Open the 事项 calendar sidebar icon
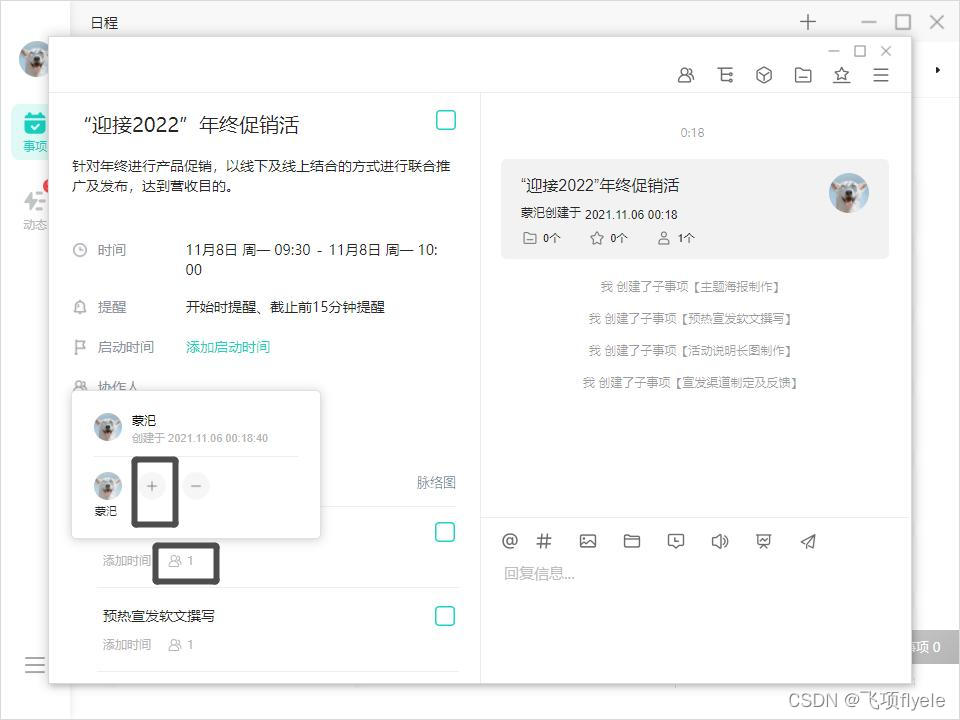The width and height of the screenshot is (960, 720). coord(34,131)
